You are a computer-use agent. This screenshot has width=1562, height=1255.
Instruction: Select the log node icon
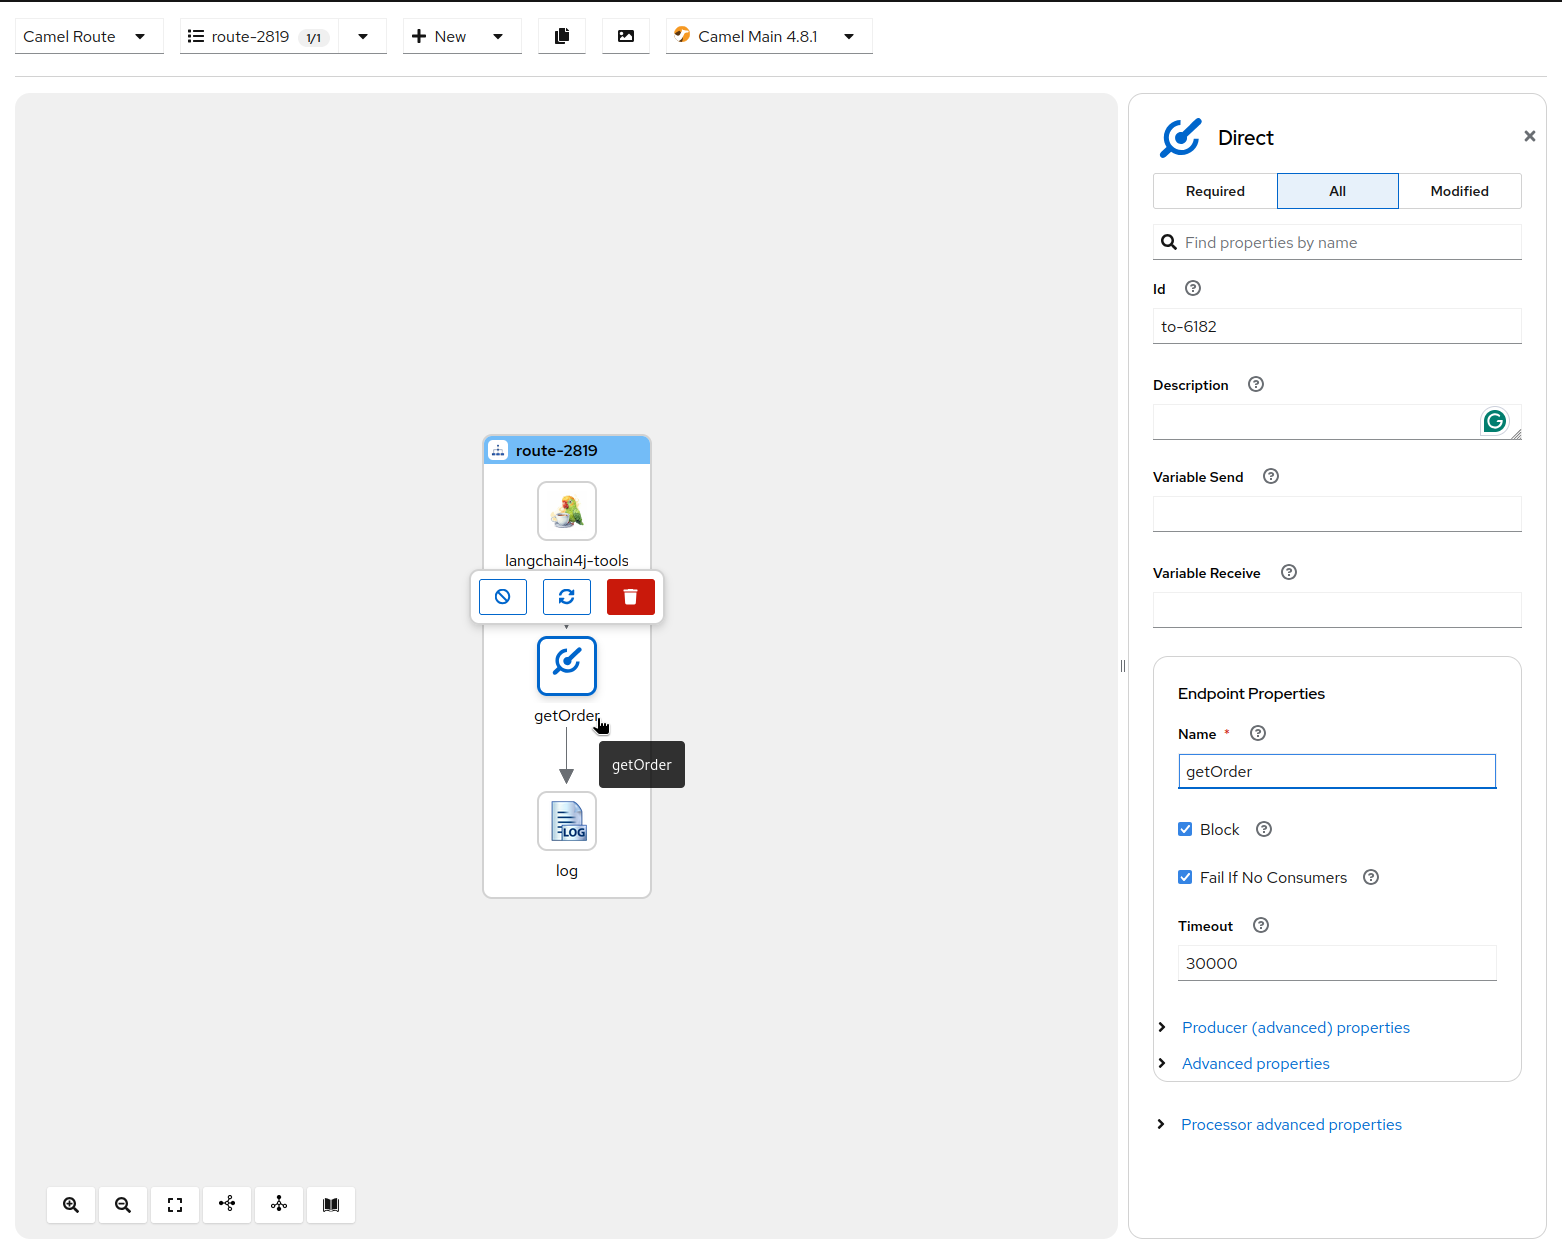(x=567, y=821)
